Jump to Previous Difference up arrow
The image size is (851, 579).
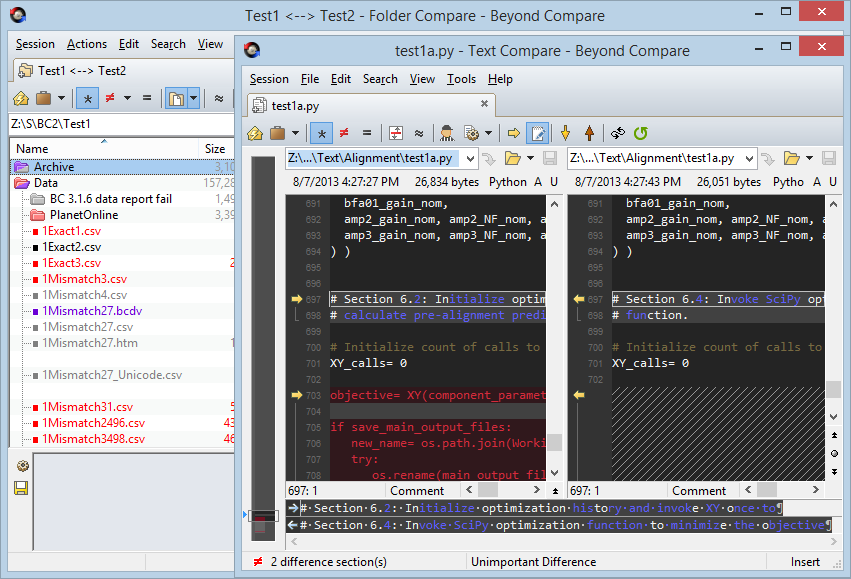pyautogui.click(x=589, y=132)
